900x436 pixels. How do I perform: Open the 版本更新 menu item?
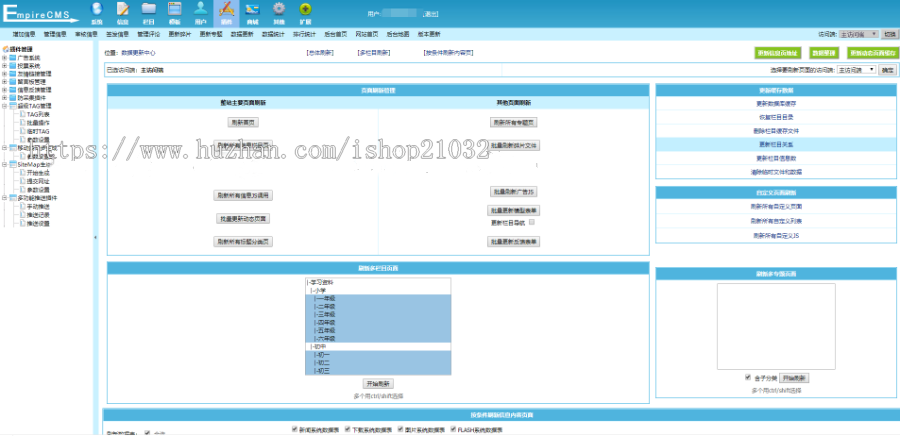(429, 34)
